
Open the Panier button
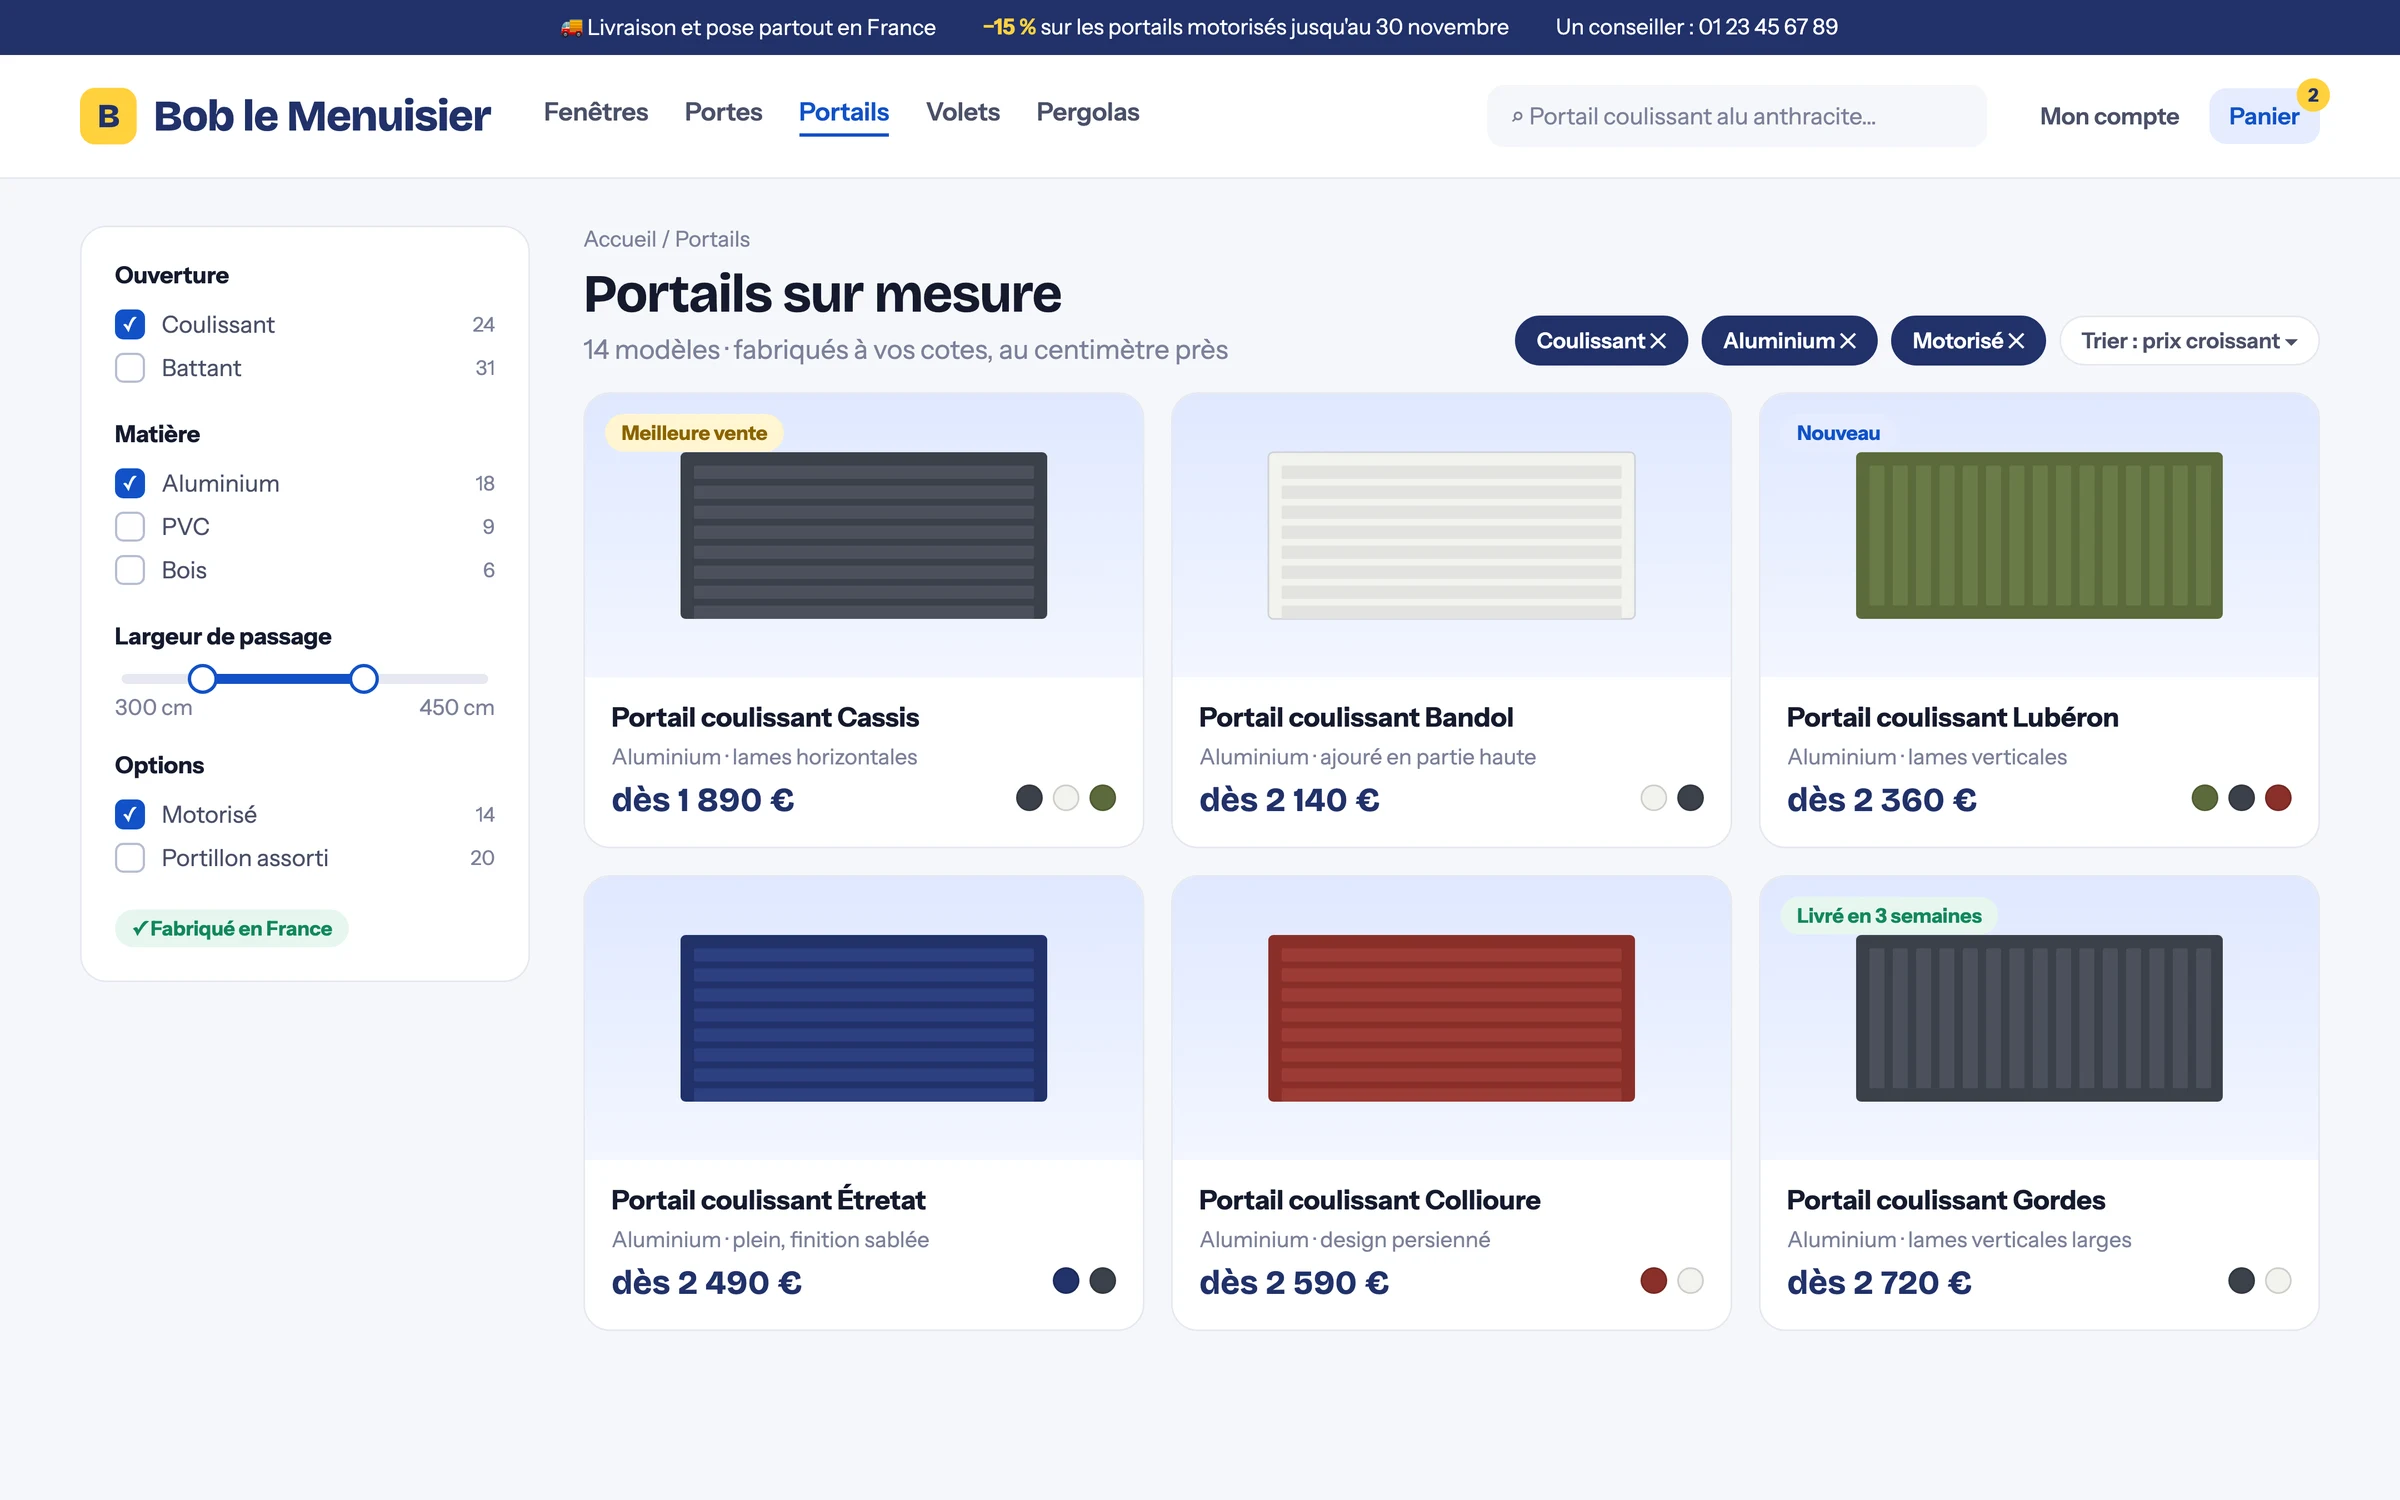(x=2264, y=116)
